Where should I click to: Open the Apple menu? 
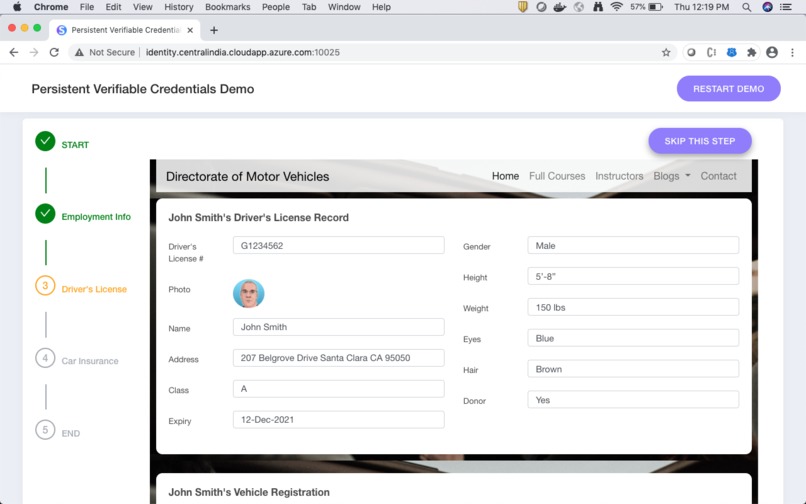17,7
